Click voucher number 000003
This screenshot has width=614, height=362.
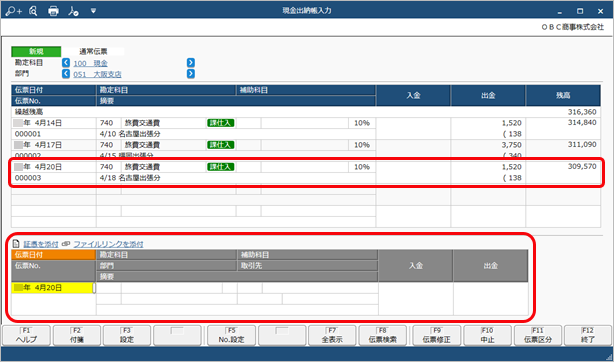pos(28,178)
